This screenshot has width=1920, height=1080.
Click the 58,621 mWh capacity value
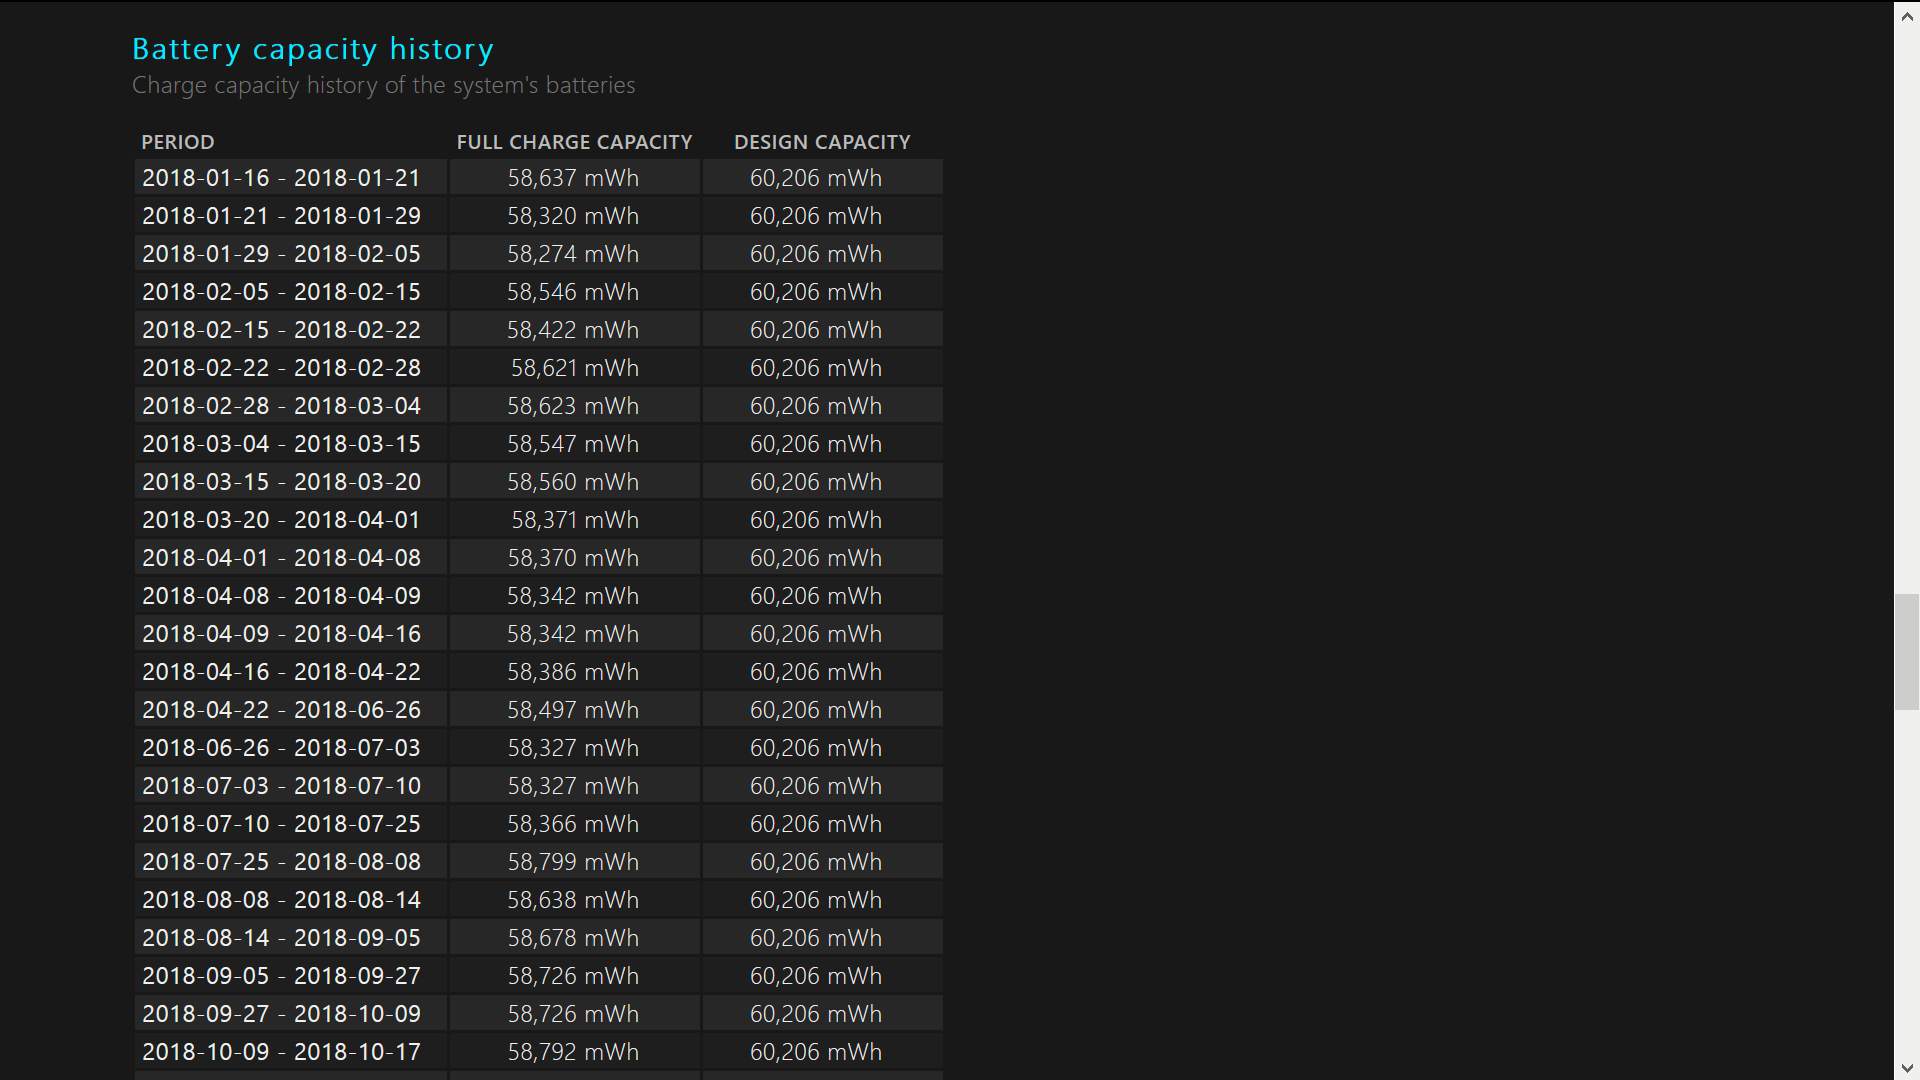[x=575, y=368]
